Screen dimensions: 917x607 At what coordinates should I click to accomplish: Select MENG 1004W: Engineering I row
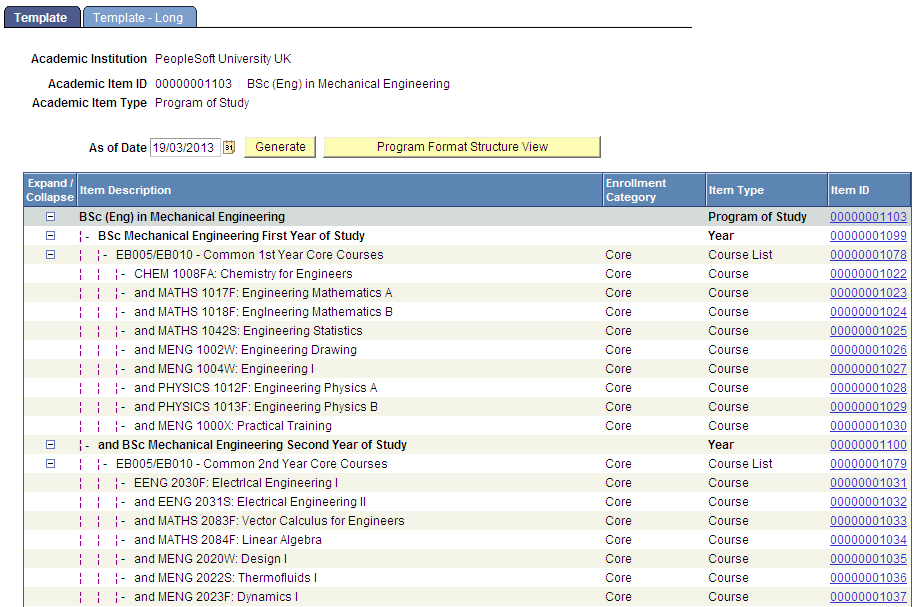point(467,369)
